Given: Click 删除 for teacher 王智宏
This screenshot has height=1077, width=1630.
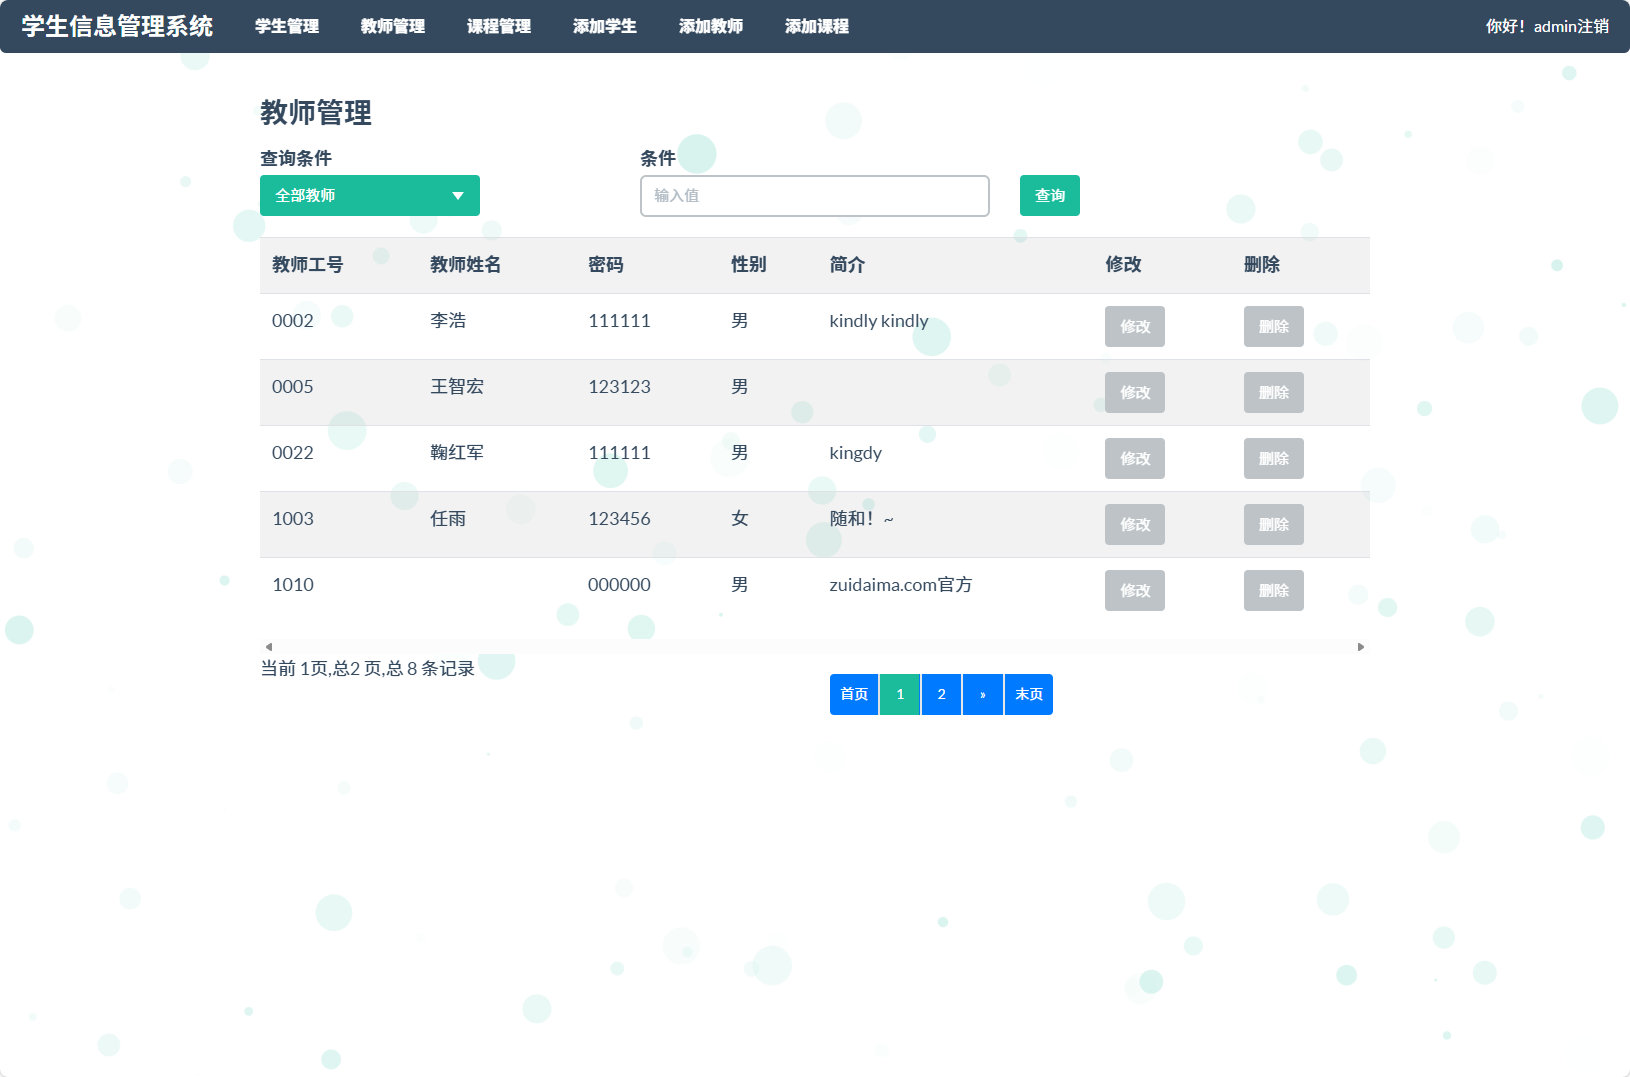Looking at the screenshot, I should pyautogui.click(x=1273, y=392).
